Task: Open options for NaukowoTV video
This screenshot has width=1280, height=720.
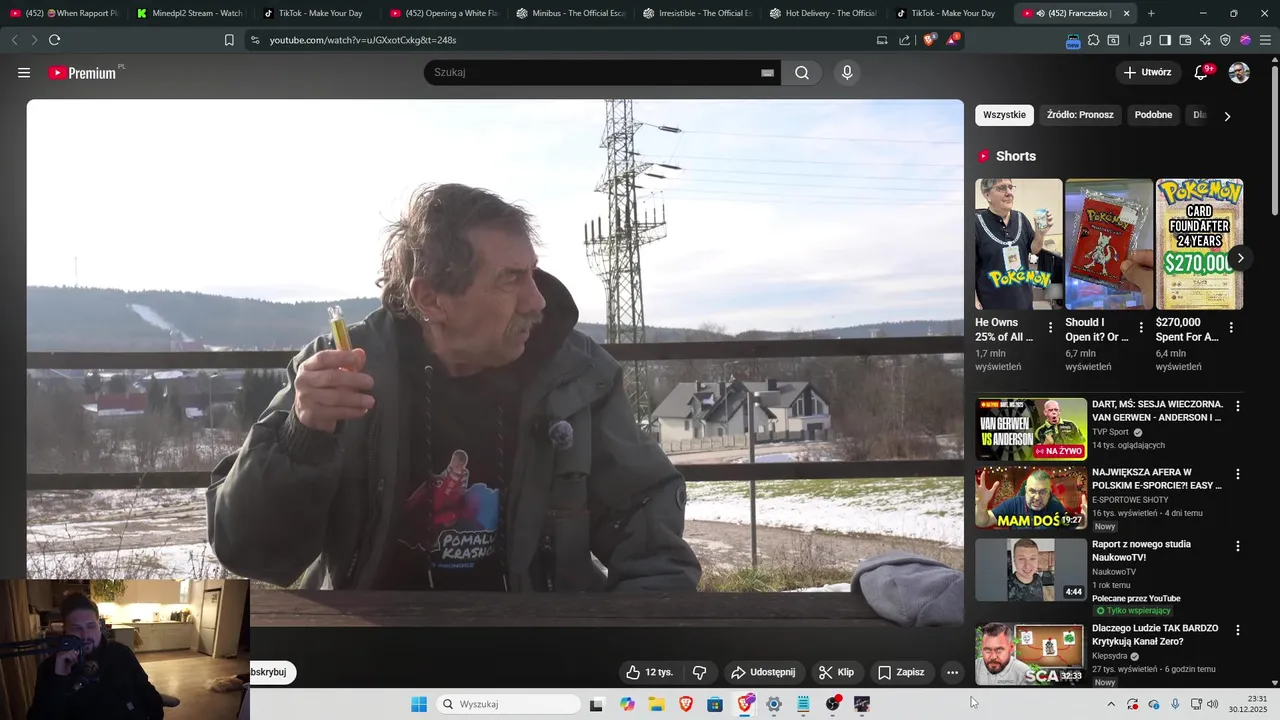Action: click(1238, 546)
